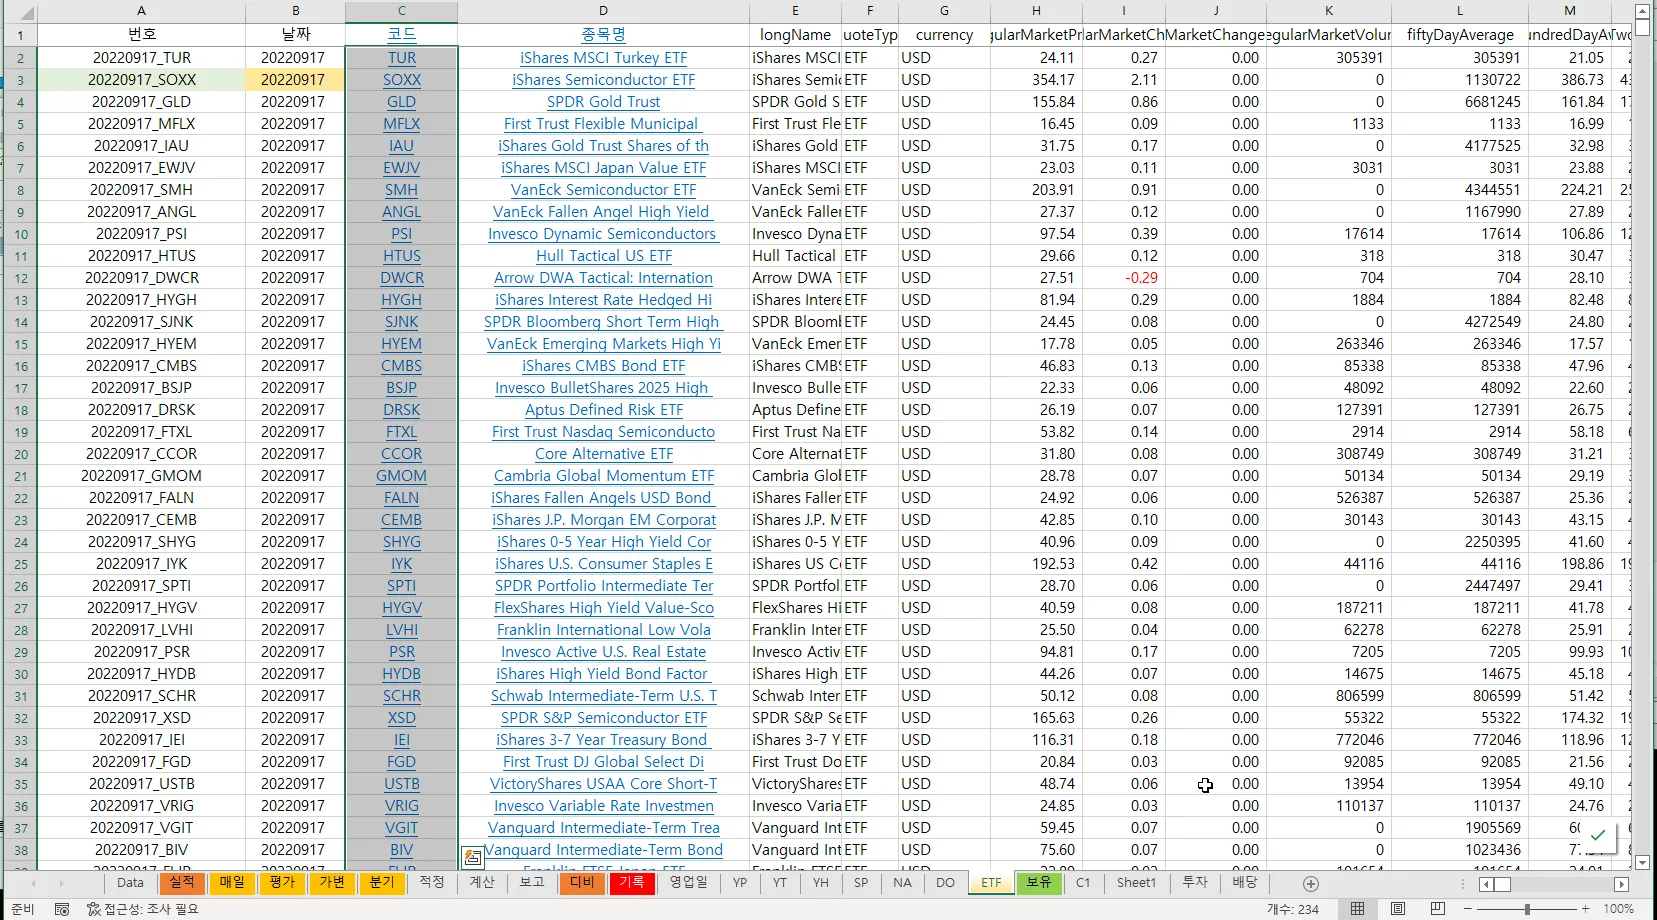This screenshot has height=920, width=1657.
Task: Open the 적정 sheet tab
Action: click(x=432, y=883)
